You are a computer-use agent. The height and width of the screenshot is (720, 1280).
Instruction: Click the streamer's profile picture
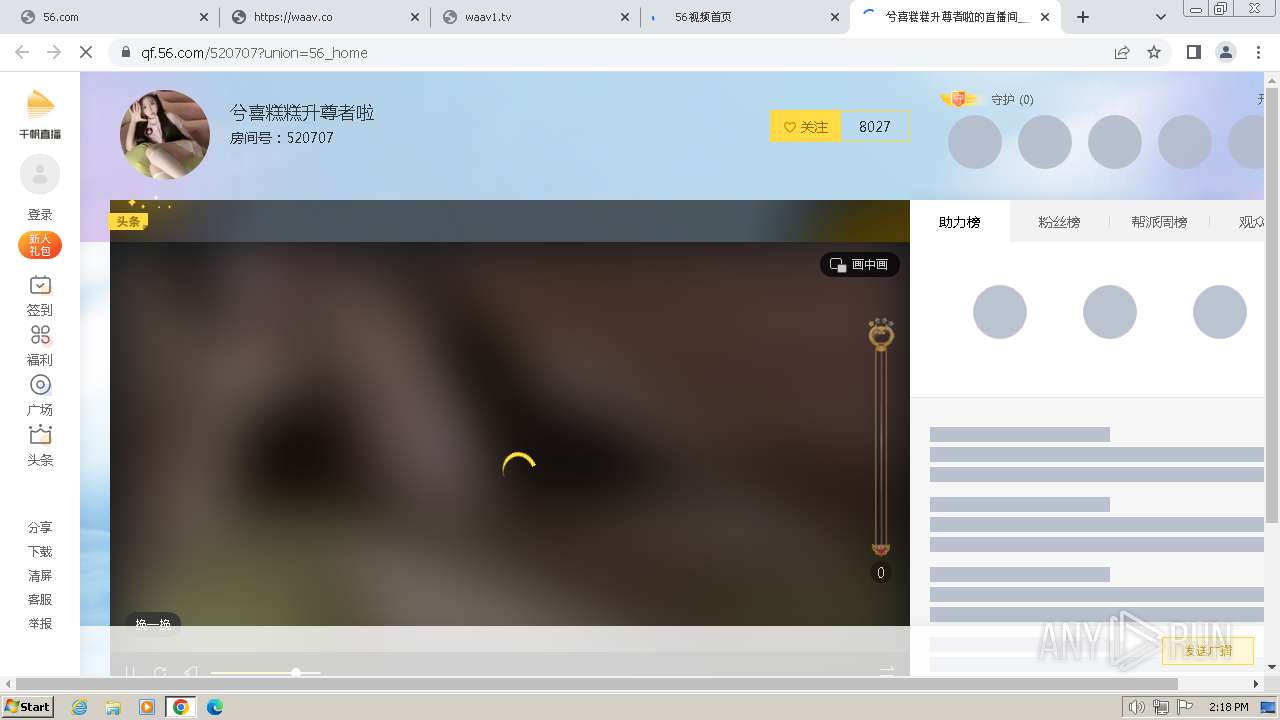(165, 135)
